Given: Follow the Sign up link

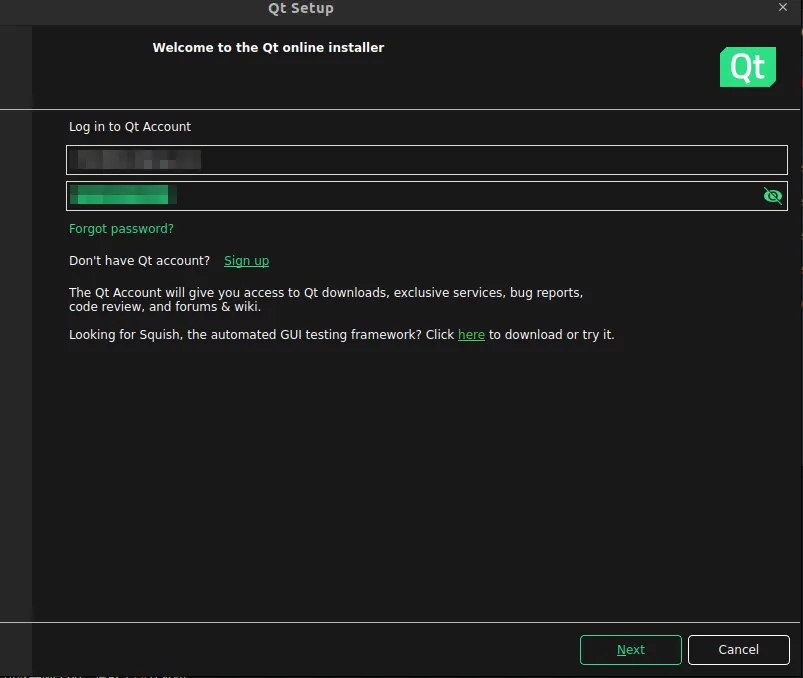Looking at the screenshot, I should tap(246, 261).
